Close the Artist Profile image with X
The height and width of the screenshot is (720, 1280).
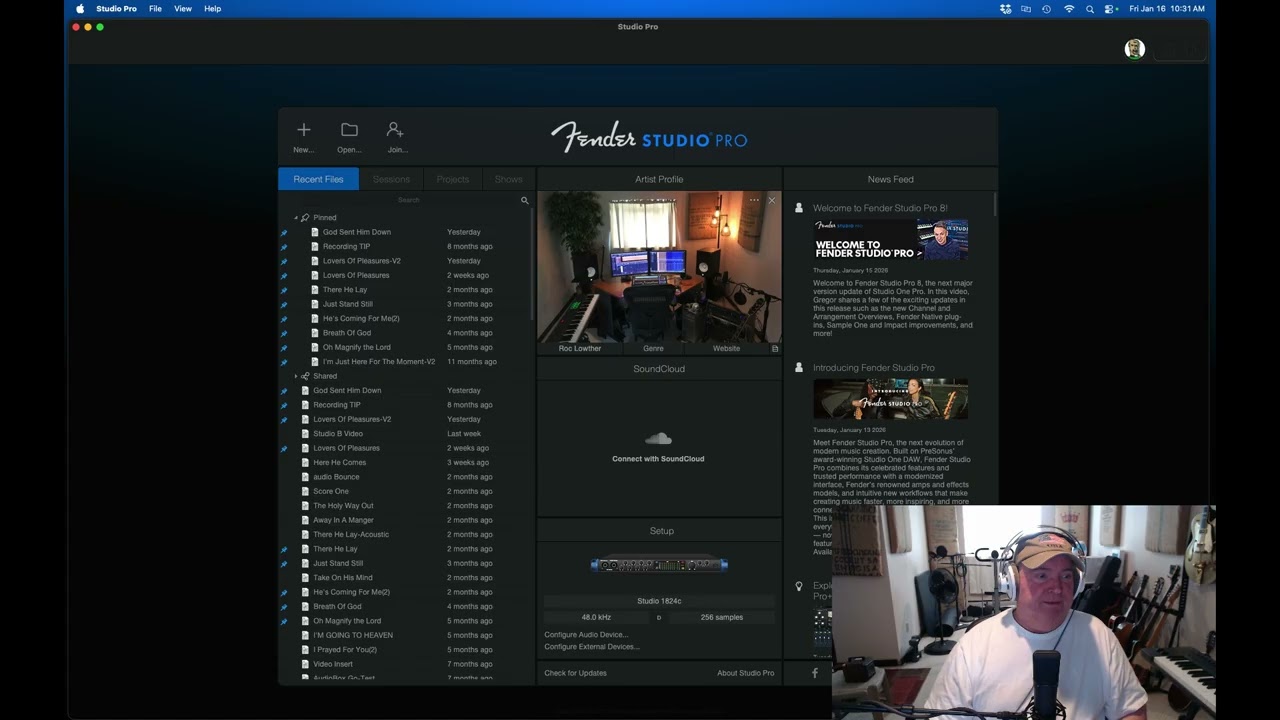(771, 200)
